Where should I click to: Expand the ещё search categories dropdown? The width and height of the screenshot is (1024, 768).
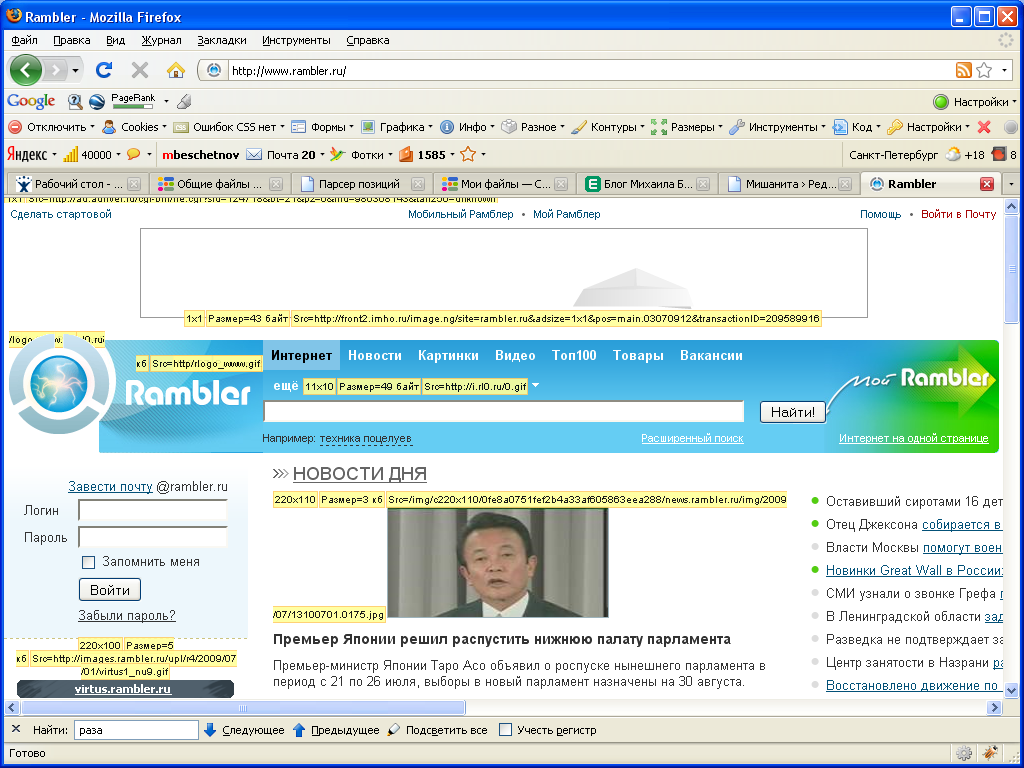coord(535,386)
